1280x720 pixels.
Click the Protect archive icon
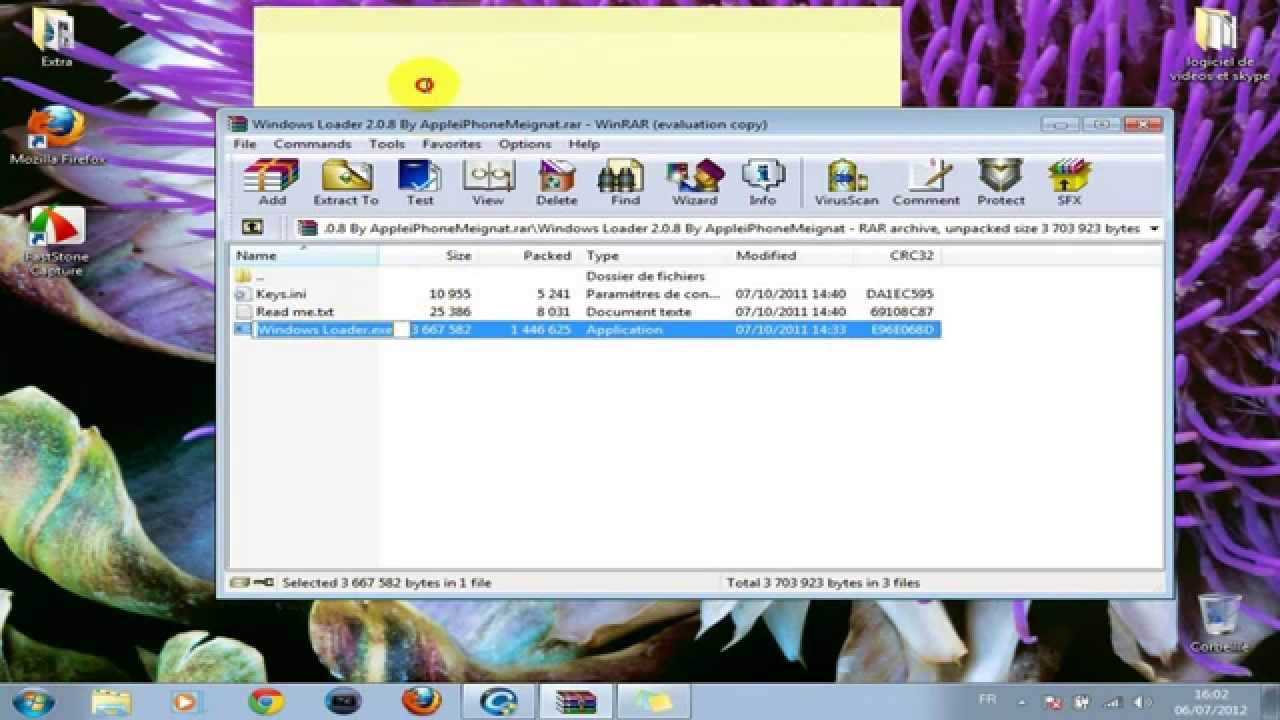(x=1001, y=182)
